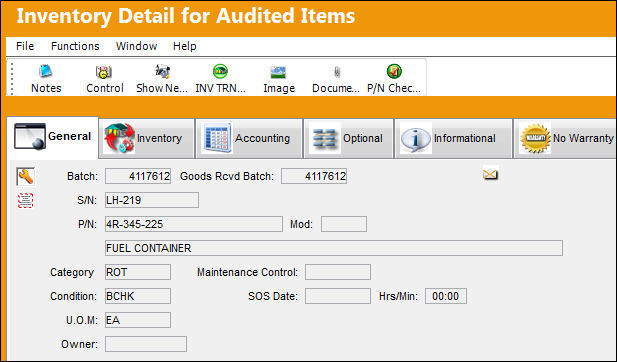Open the Help menu

pyautogui.click(x=185, y=46)
